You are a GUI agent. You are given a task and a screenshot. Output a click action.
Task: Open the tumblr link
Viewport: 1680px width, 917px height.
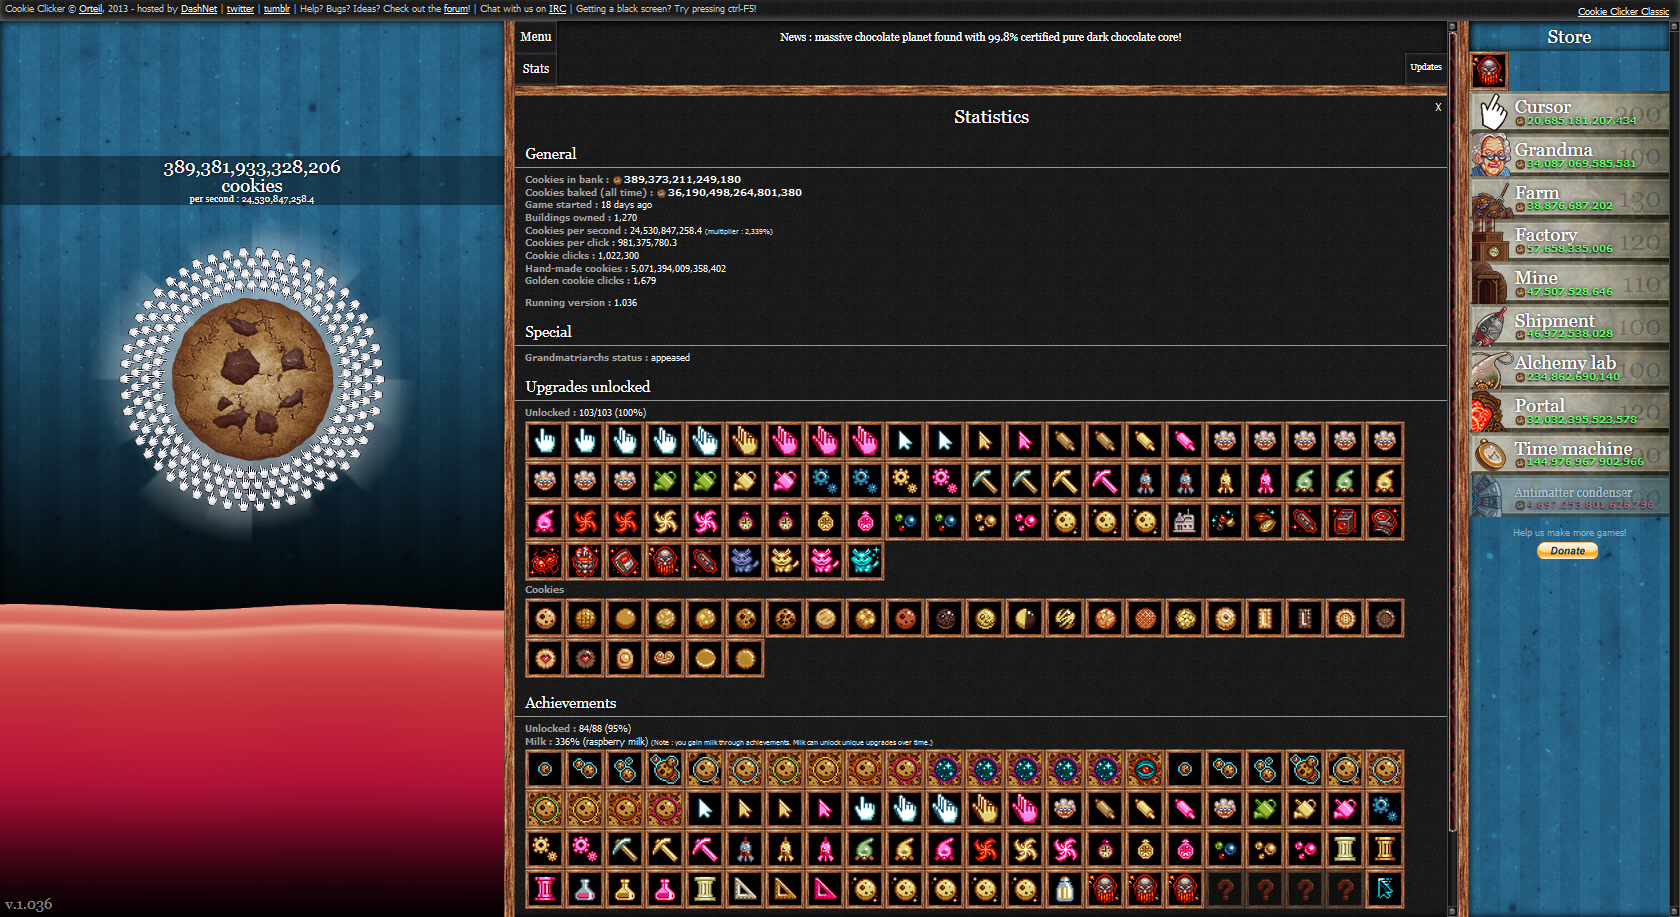277,9
